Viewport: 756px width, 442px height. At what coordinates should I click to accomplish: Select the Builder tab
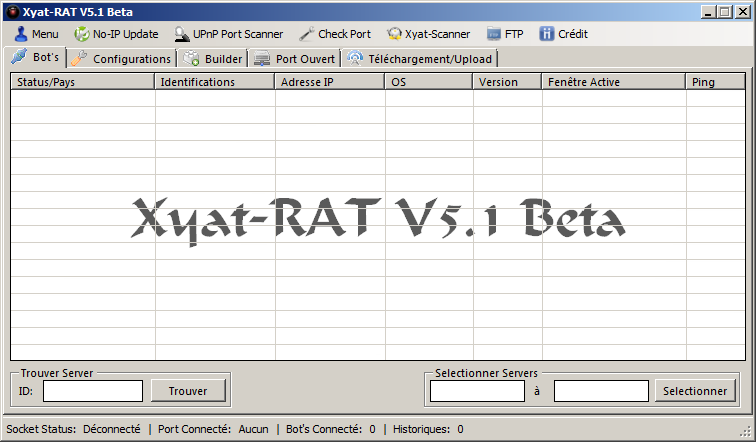tap(213, 59)
